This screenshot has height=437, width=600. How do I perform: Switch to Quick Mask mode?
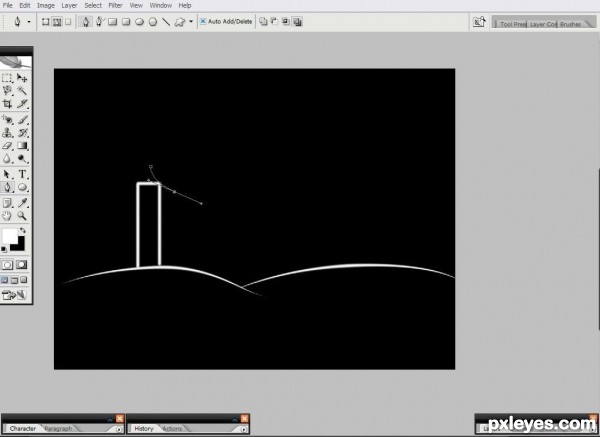[22, 265]
